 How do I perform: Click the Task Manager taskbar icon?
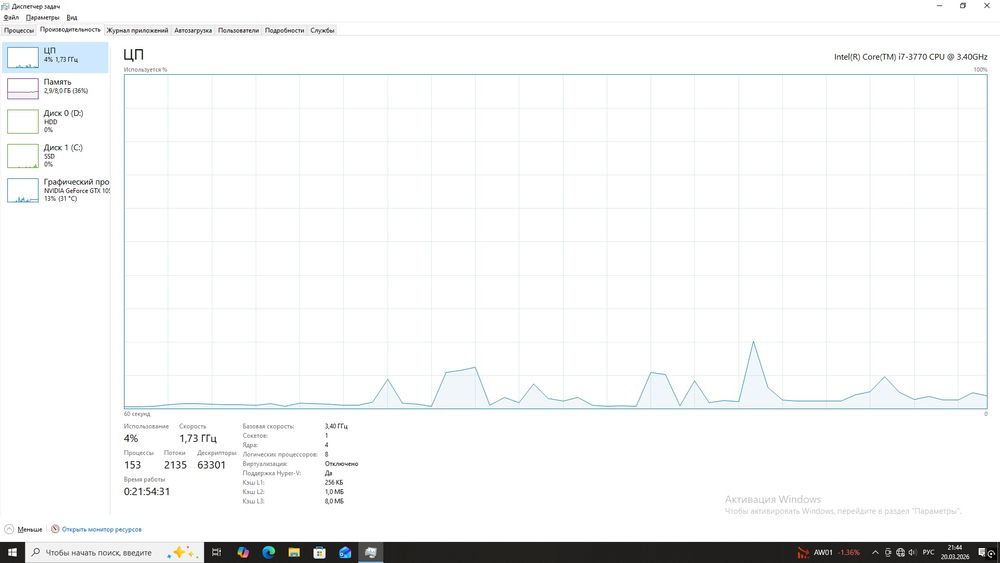coord(371,552)
